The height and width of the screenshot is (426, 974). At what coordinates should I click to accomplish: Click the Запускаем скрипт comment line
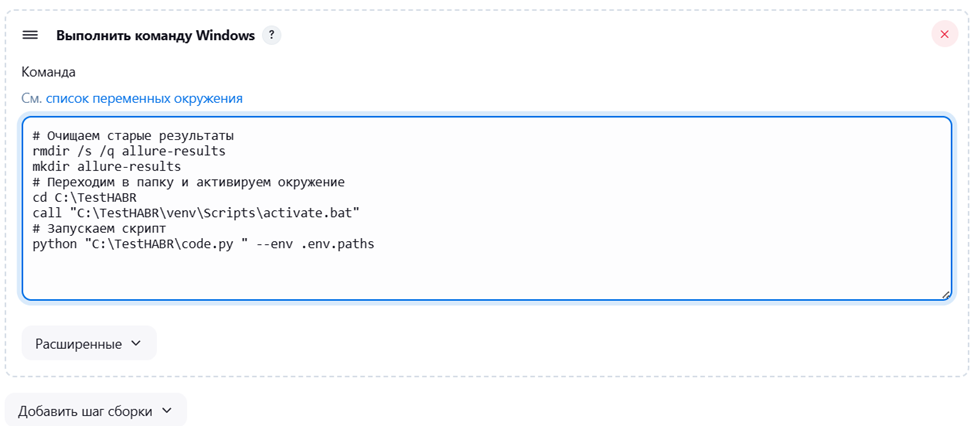point(99,229)
